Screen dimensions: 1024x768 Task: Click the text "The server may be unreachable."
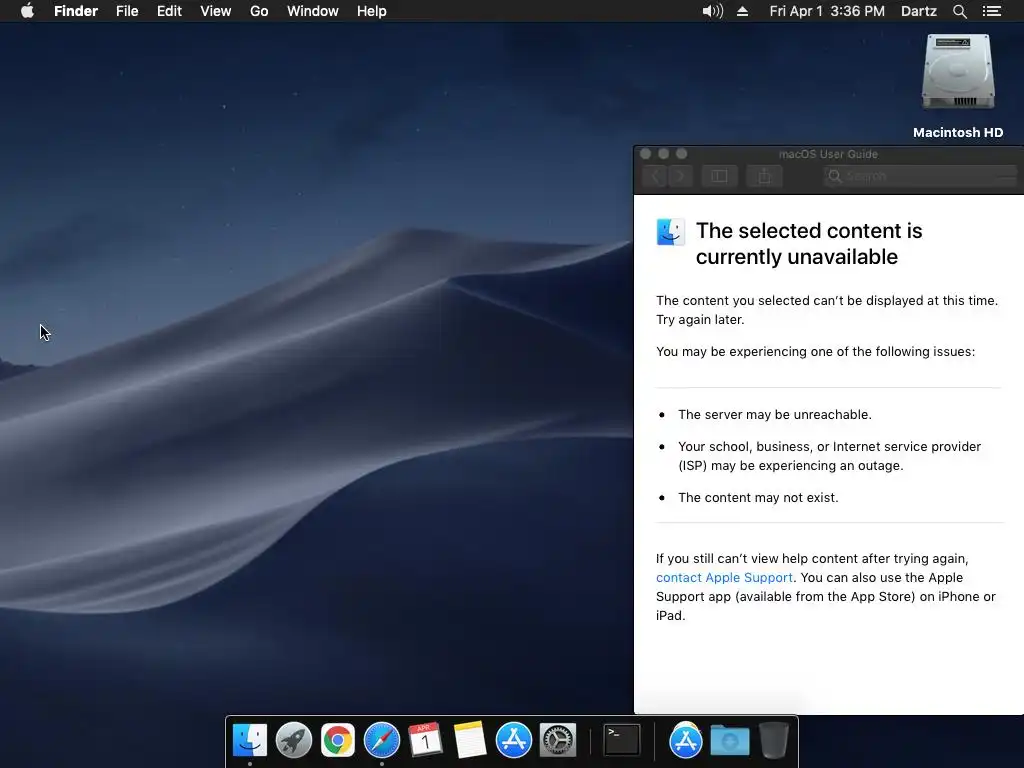(x=775, y=415)
